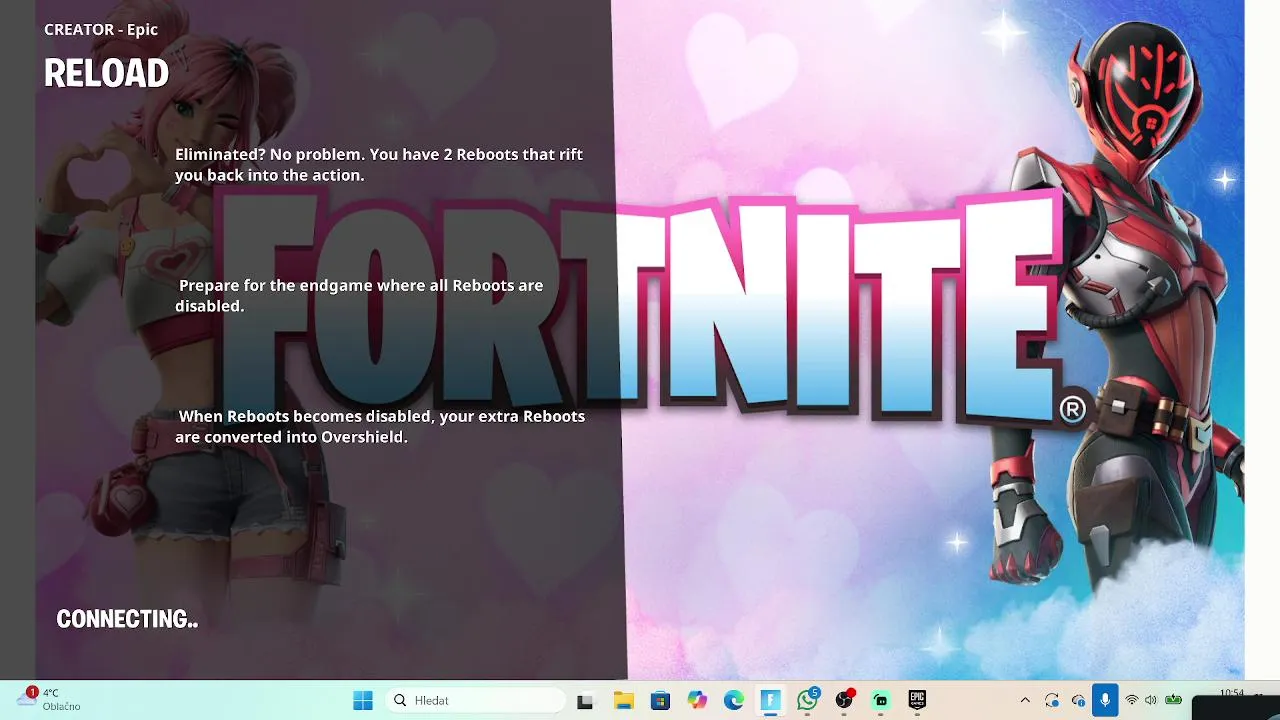The image size is (1280, 720).
Task: Open File Explorer from the taskbar
Action: tap(623, 701)
